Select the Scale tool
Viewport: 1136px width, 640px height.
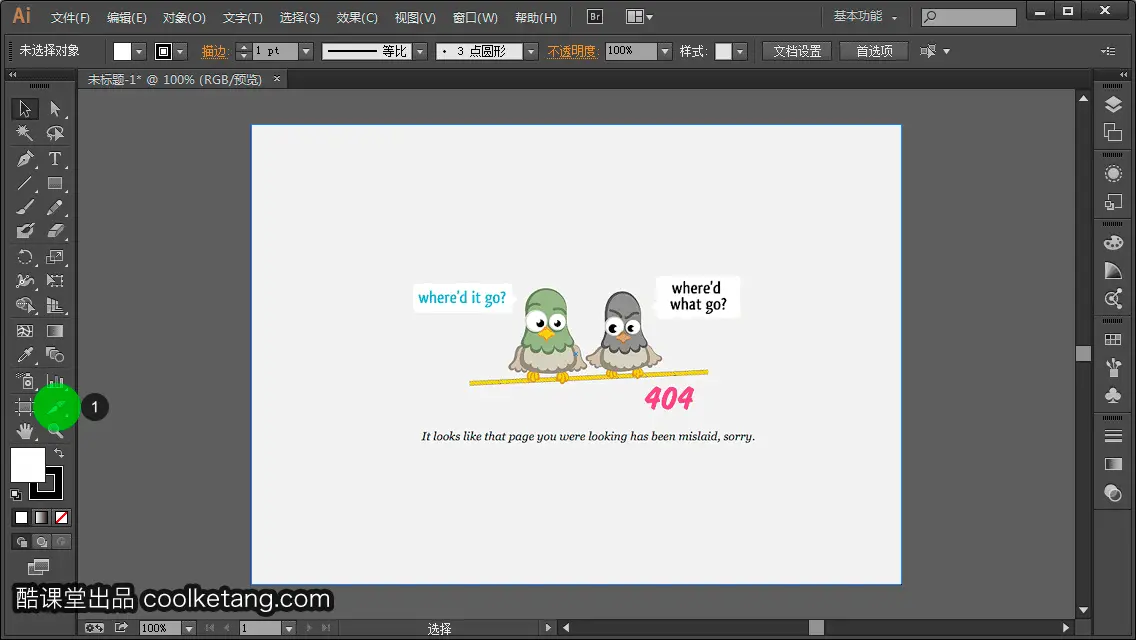[x=55, y=257]
